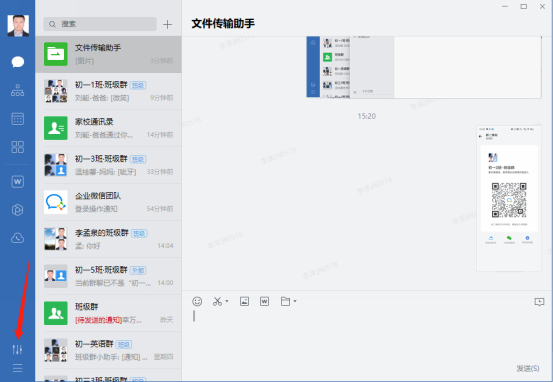This screenshot has height=382, width=553.
Task: Click the 搜索 search field
Action: [100, 24]
